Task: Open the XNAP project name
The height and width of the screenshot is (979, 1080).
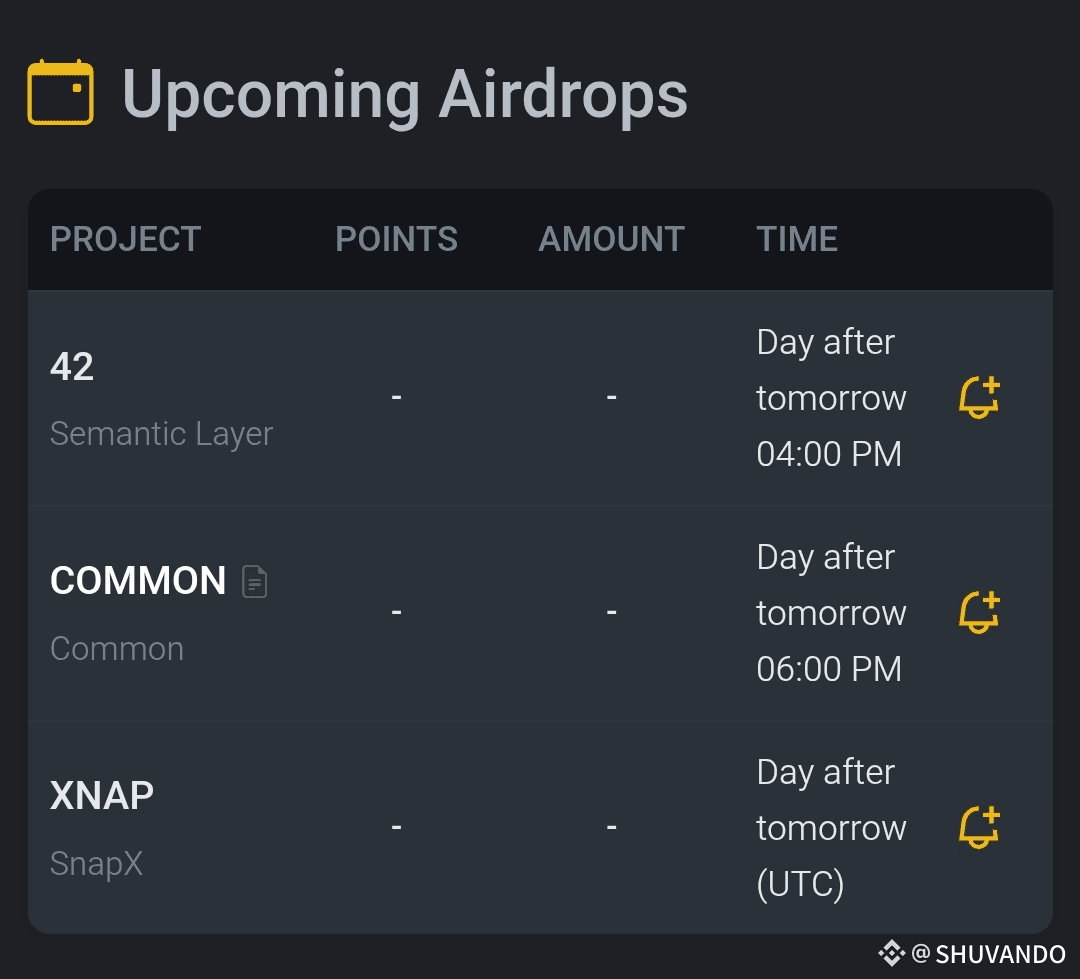Action: [x=102, y=796]
